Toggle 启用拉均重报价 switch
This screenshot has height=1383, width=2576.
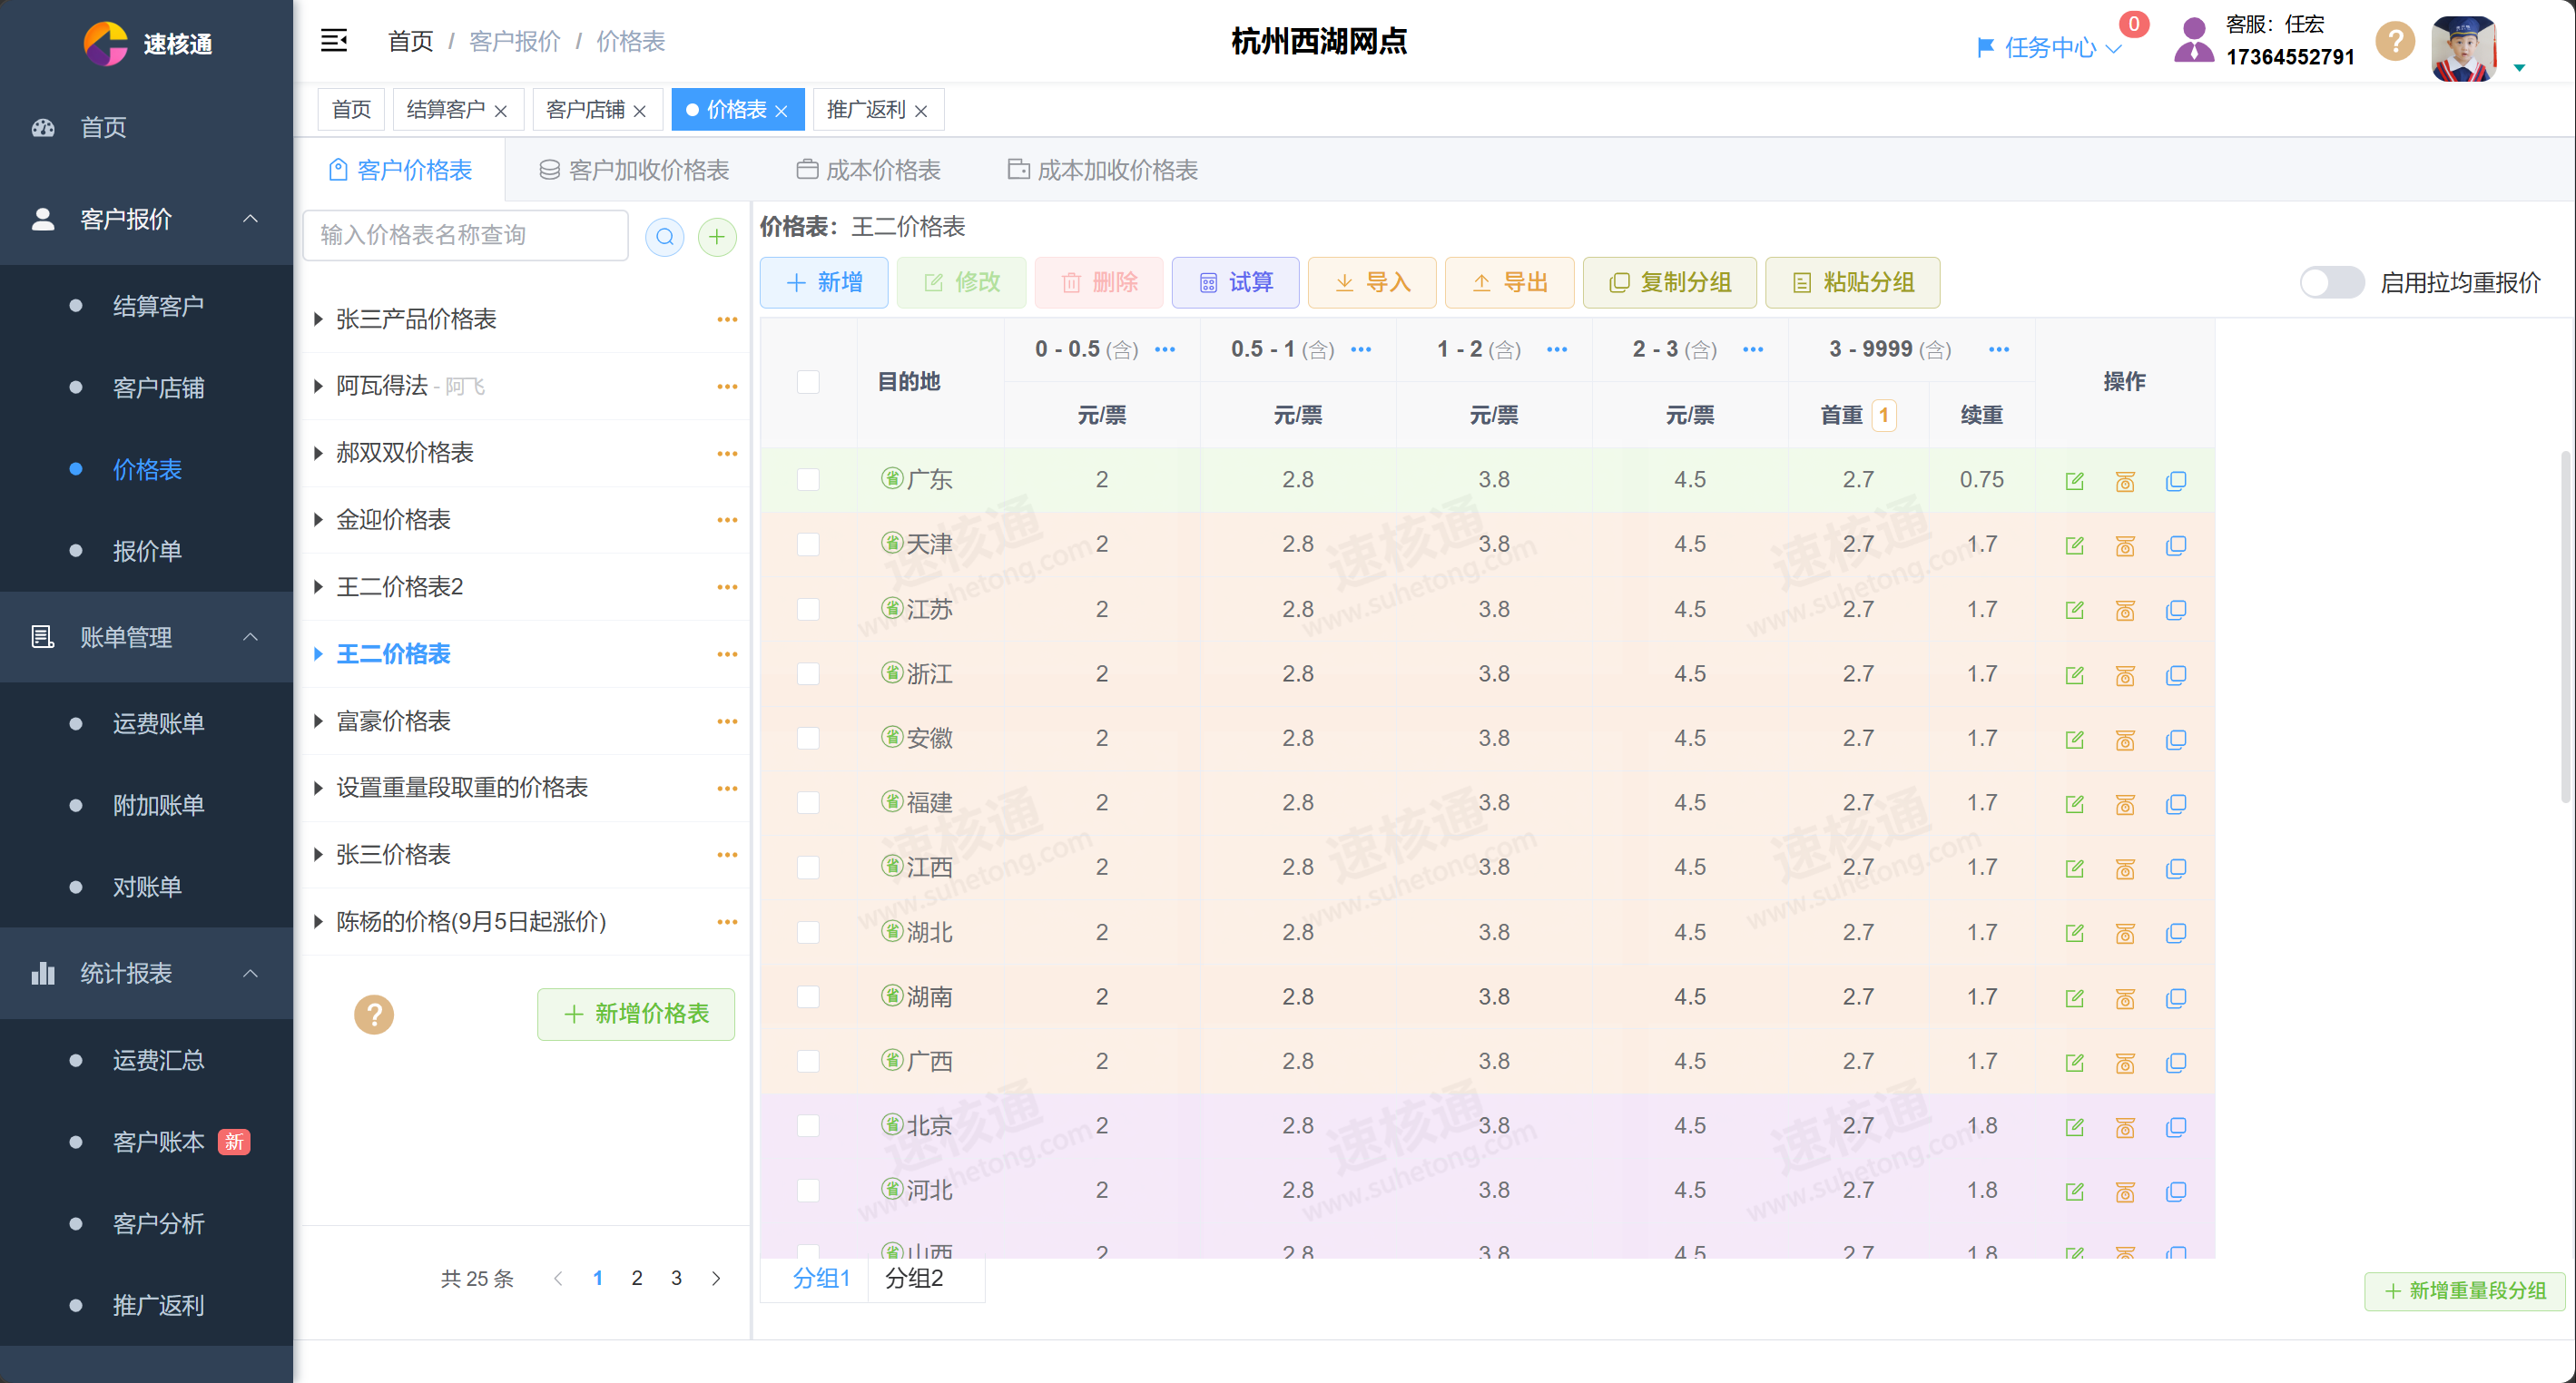2331,282
